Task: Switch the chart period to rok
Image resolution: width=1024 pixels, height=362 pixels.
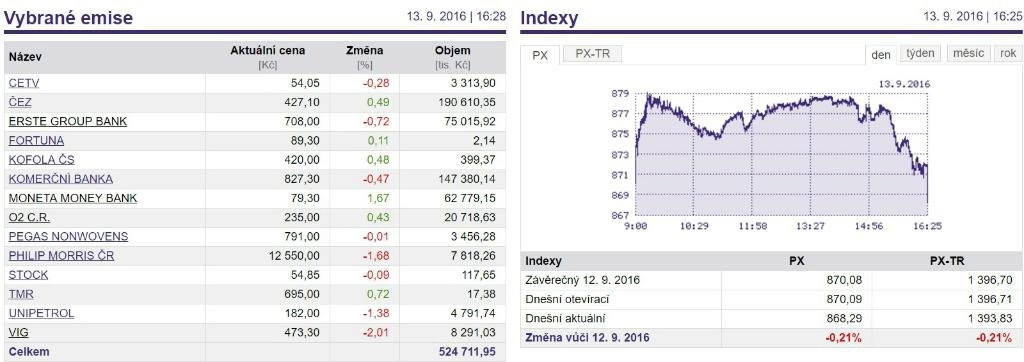Action: pos(1008,54)
